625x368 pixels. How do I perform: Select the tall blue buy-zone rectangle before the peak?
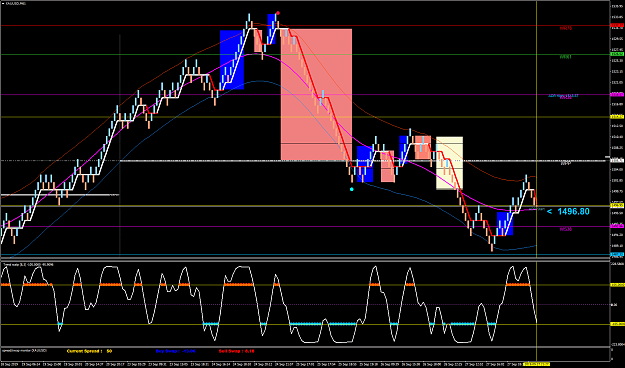[232, 60]
